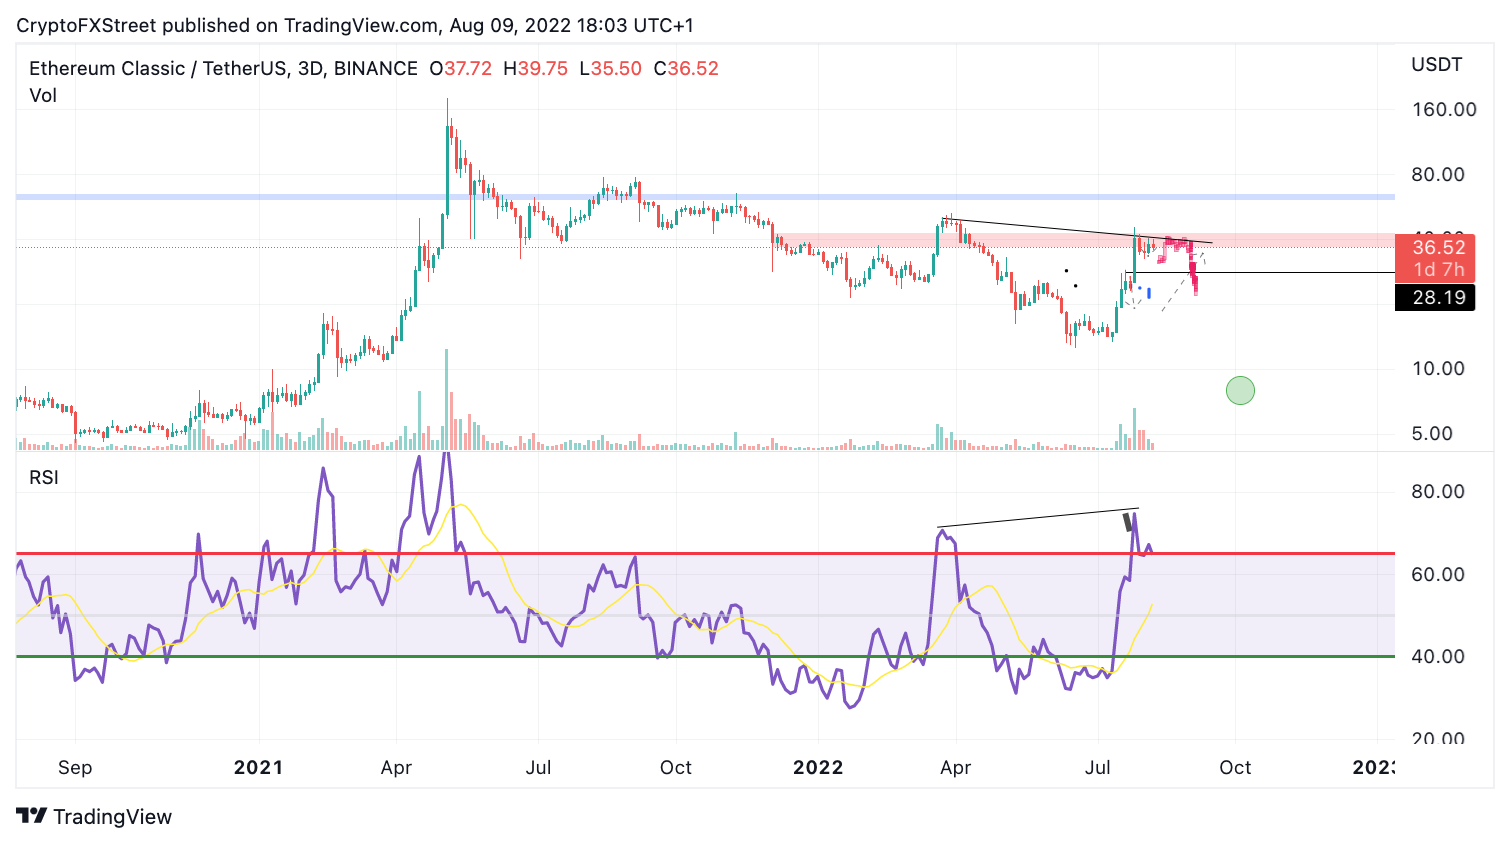
Task: Click the USDT currency label
Action: click(1437, 65)
